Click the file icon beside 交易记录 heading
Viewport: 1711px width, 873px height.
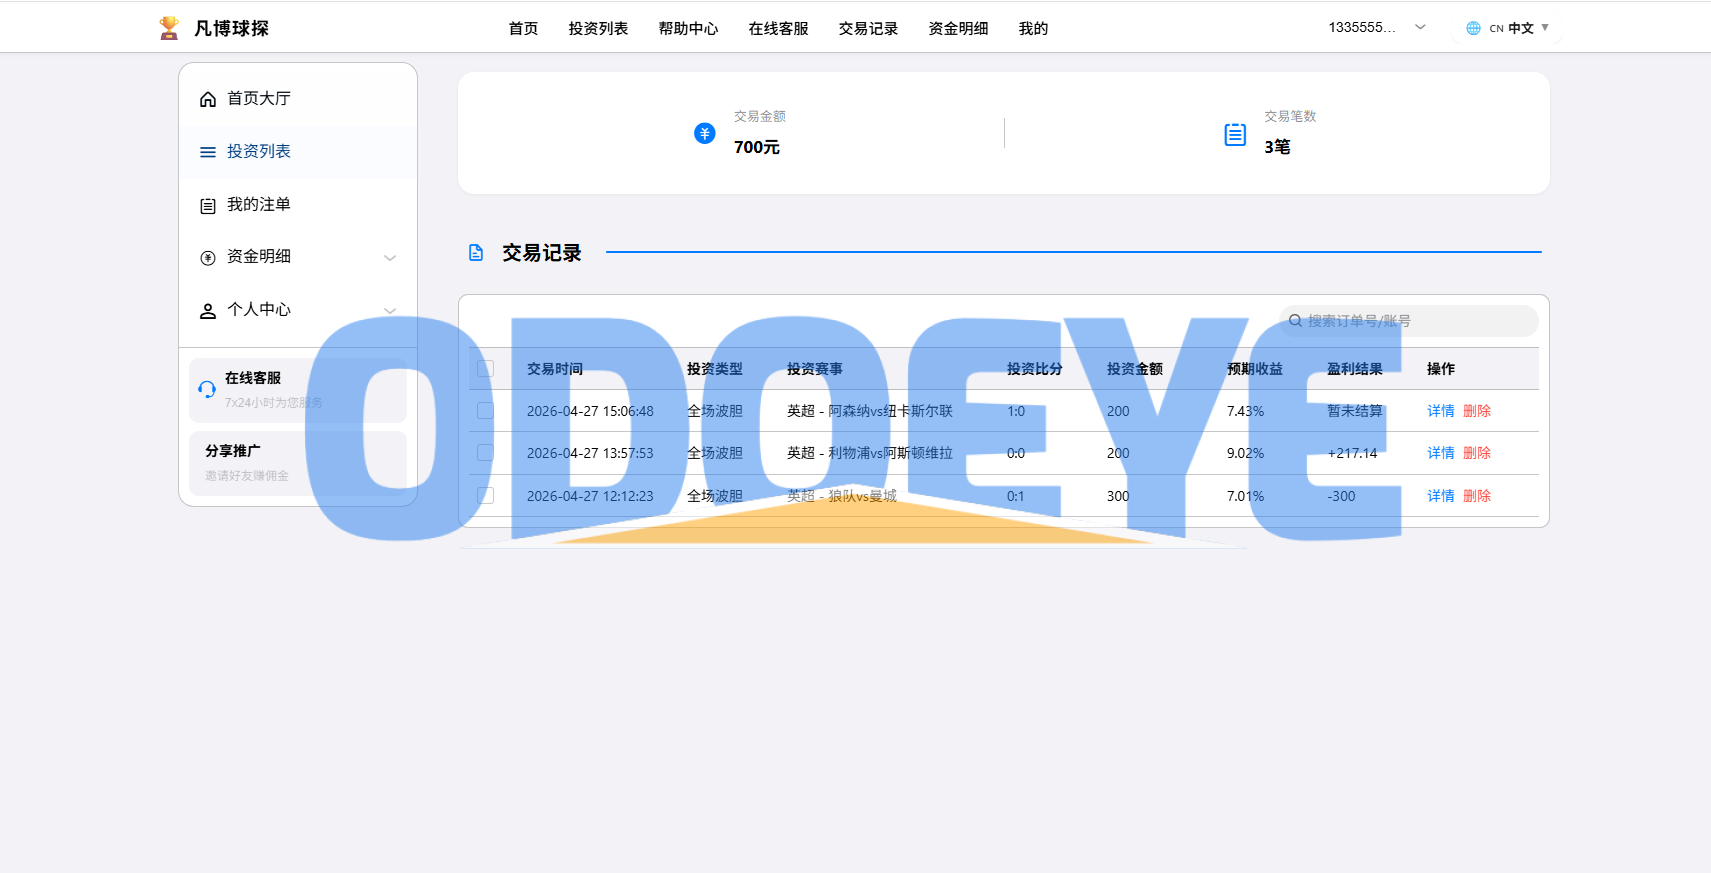(x=476, y=253)
